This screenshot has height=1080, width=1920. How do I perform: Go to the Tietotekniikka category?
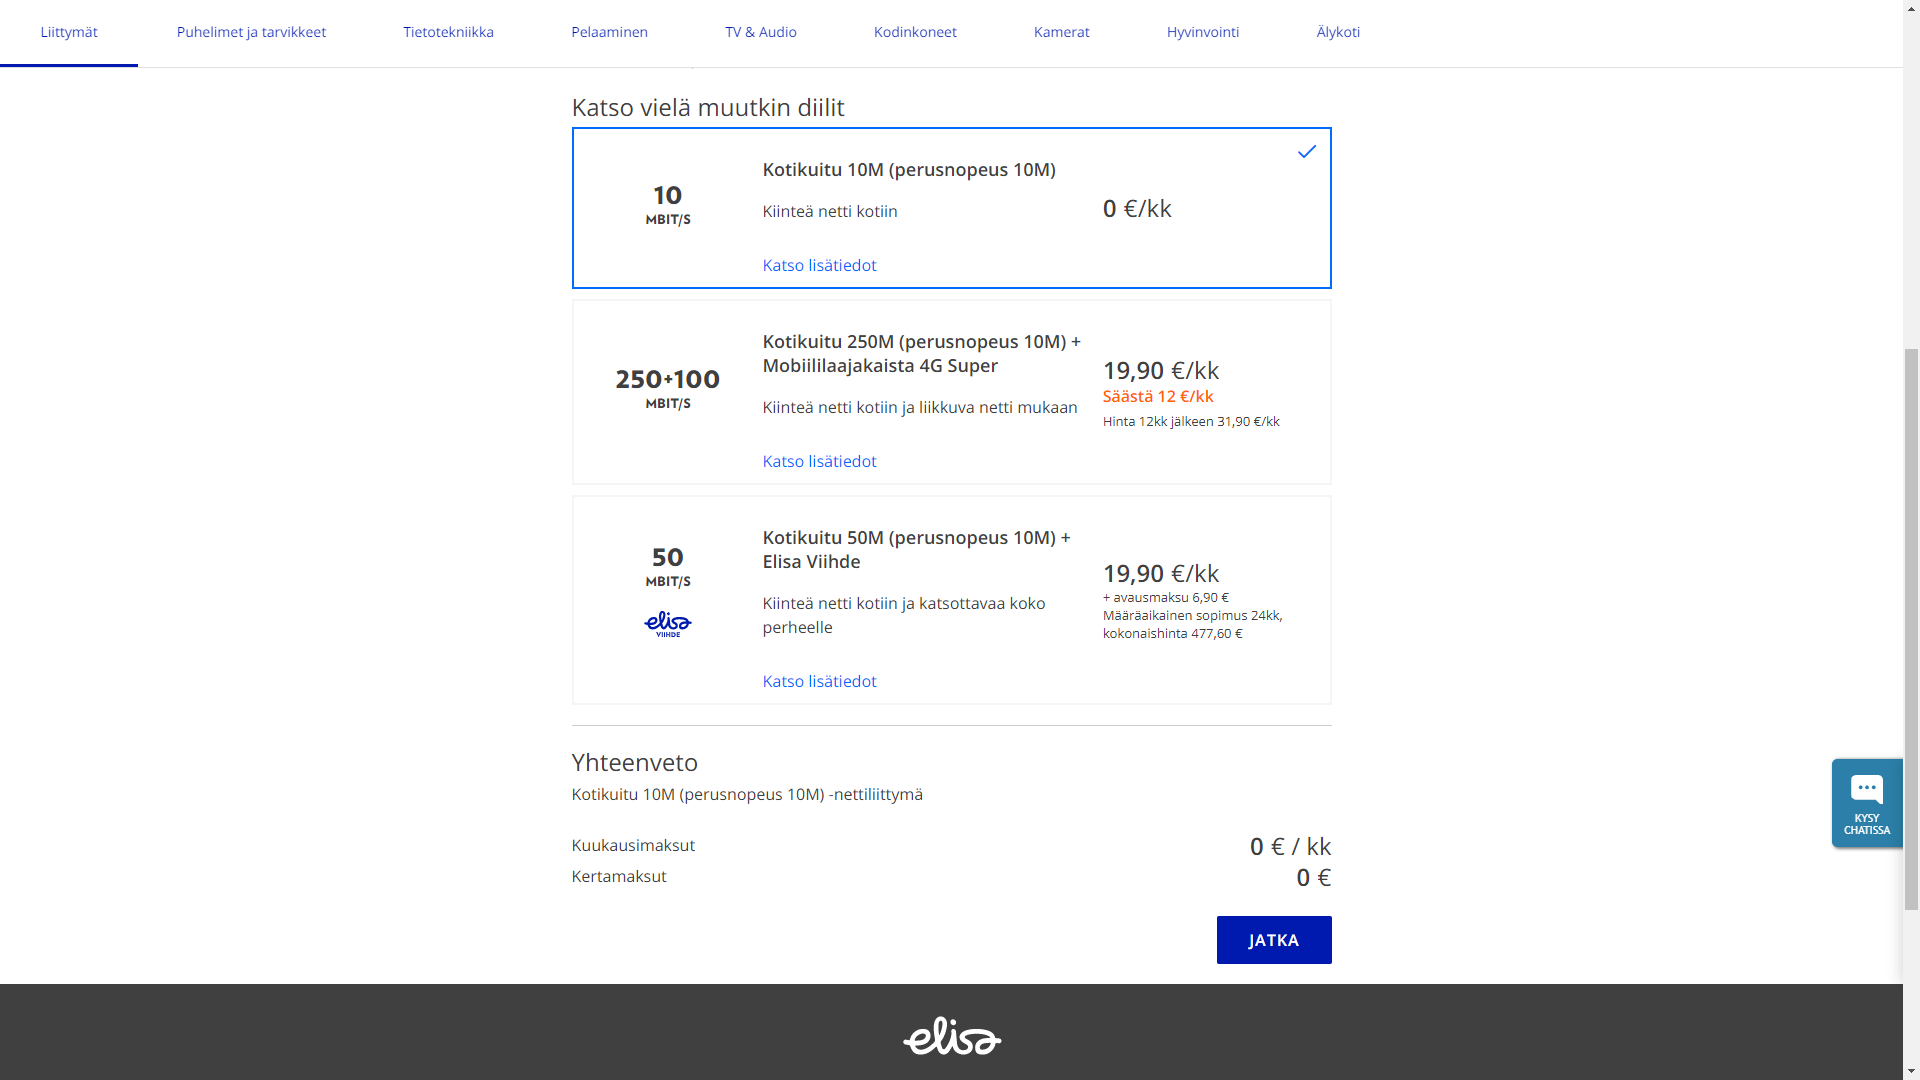point(448,32)
